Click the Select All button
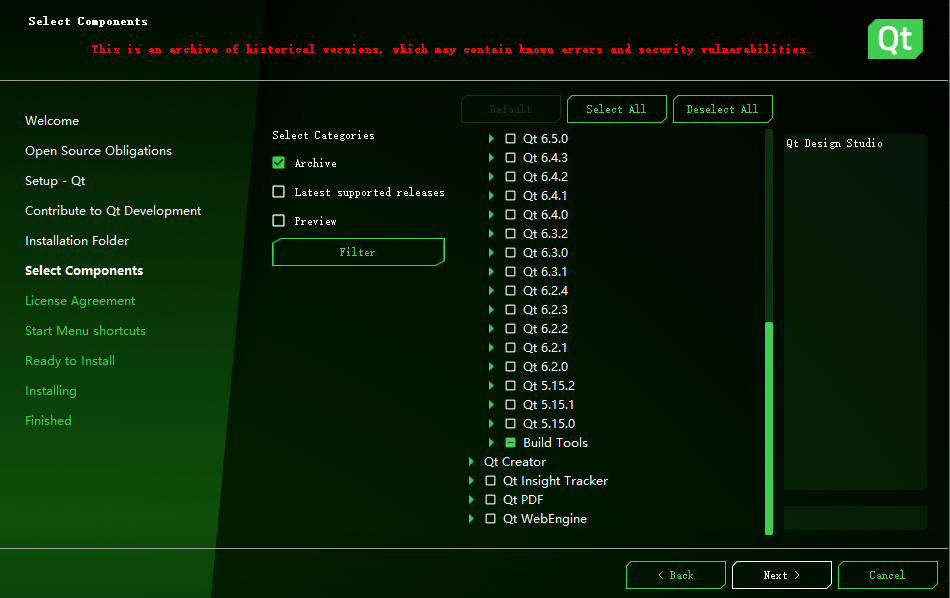950x598 pixels. pyautogui.click(x=616, y=109)
